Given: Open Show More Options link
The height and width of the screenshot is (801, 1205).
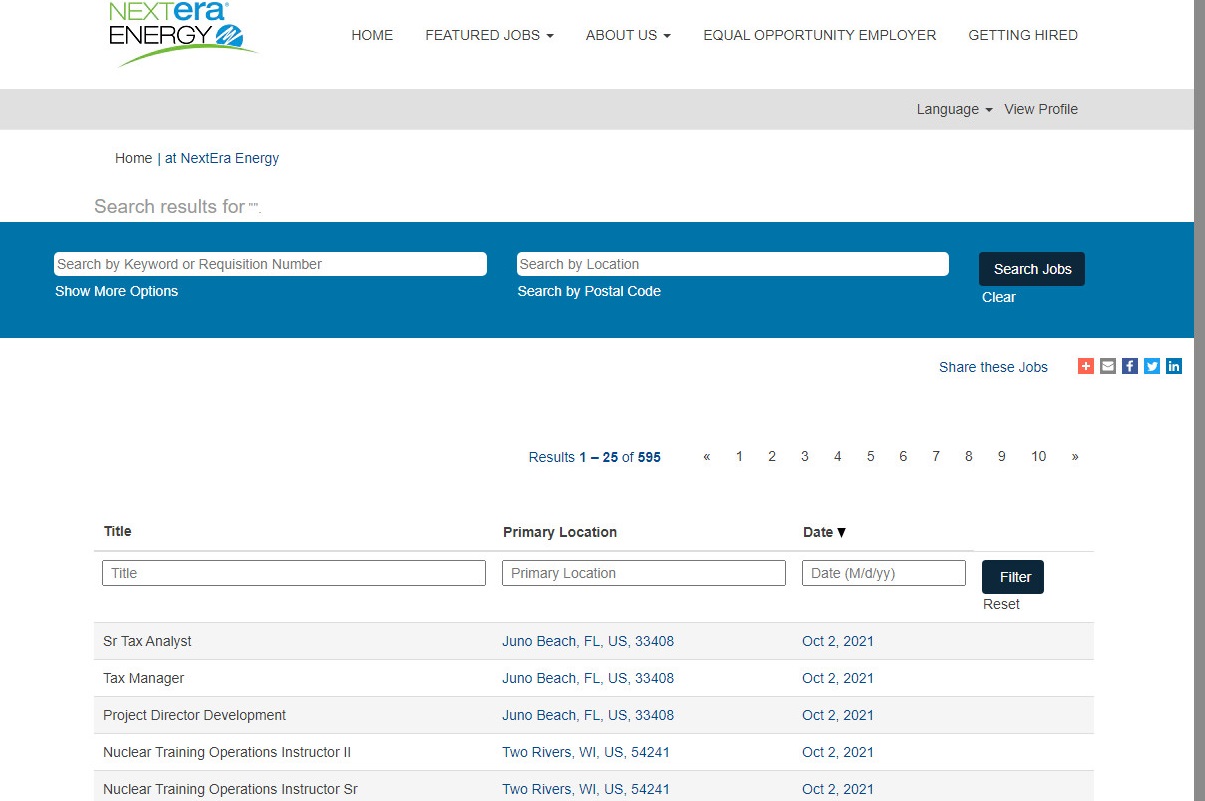Looking at the screenshot, I should [x=116, y=292].
